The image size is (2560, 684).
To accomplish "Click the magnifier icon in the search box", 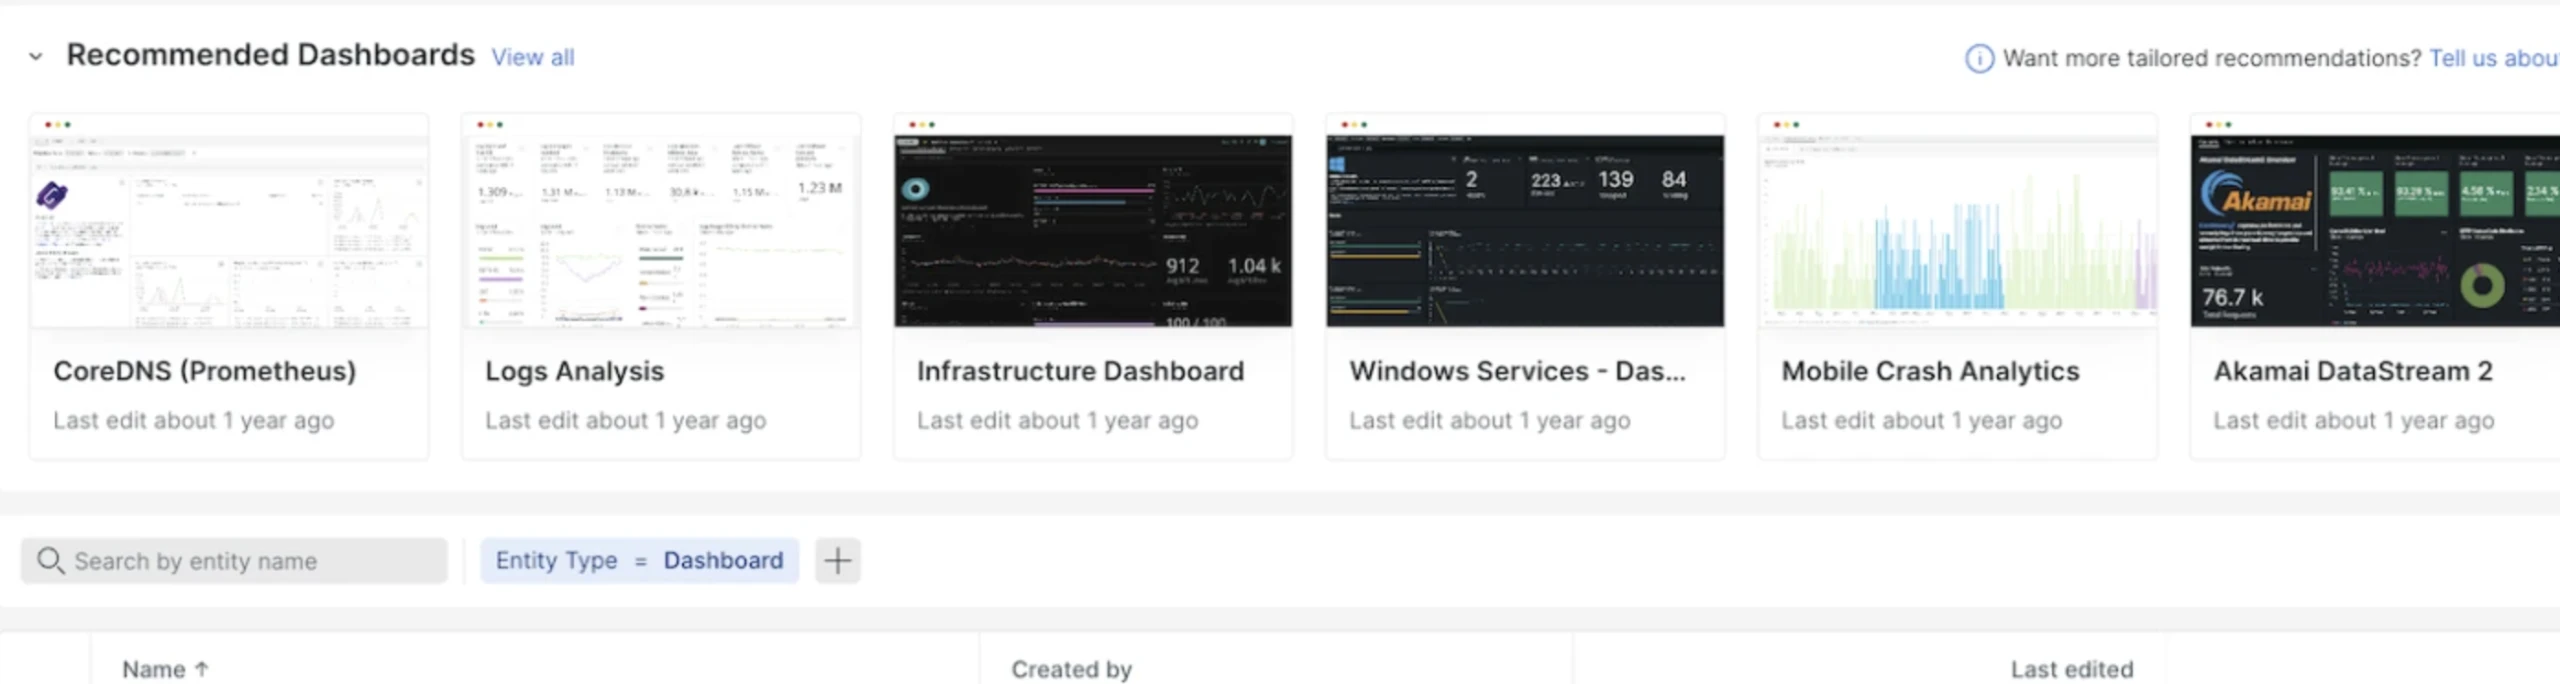I will (50, 561).
